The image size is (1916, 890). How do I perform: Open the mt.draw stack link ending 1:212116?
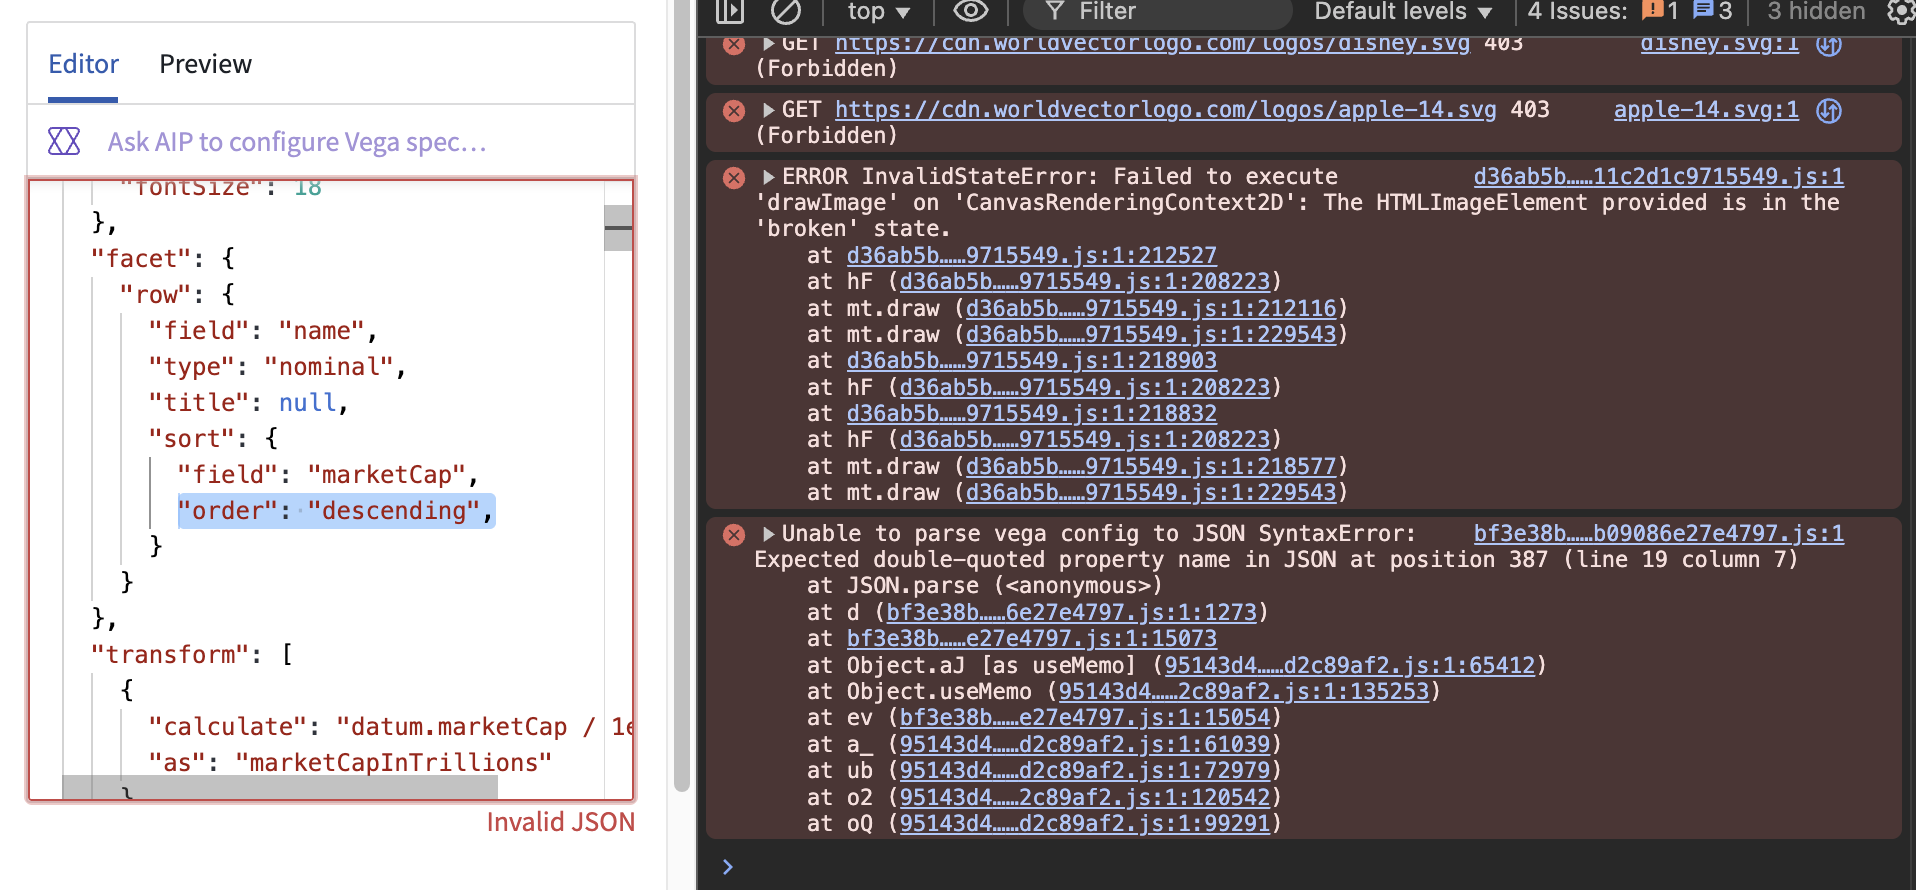(1151, 309)
